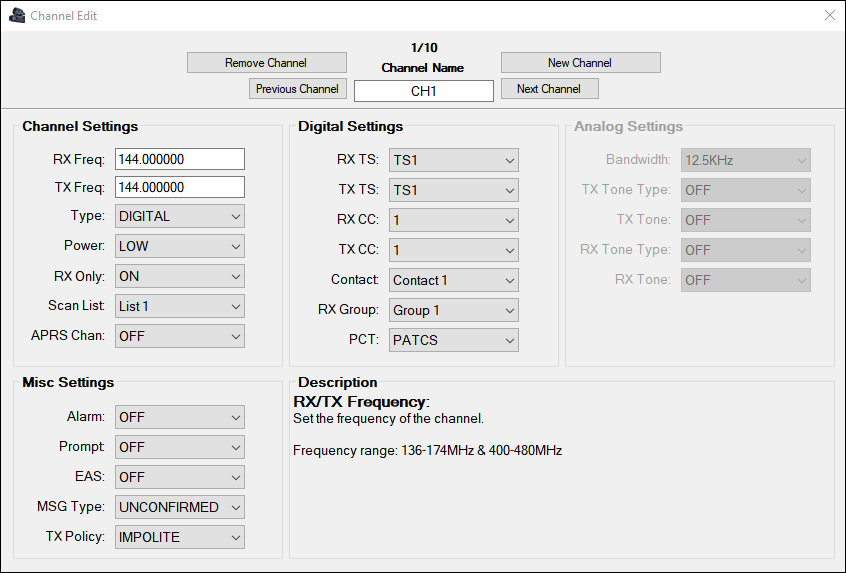Open the Scan List dropdown
Image resolution: width=846 pixels, height=573 pixels.
click(180, 306)
